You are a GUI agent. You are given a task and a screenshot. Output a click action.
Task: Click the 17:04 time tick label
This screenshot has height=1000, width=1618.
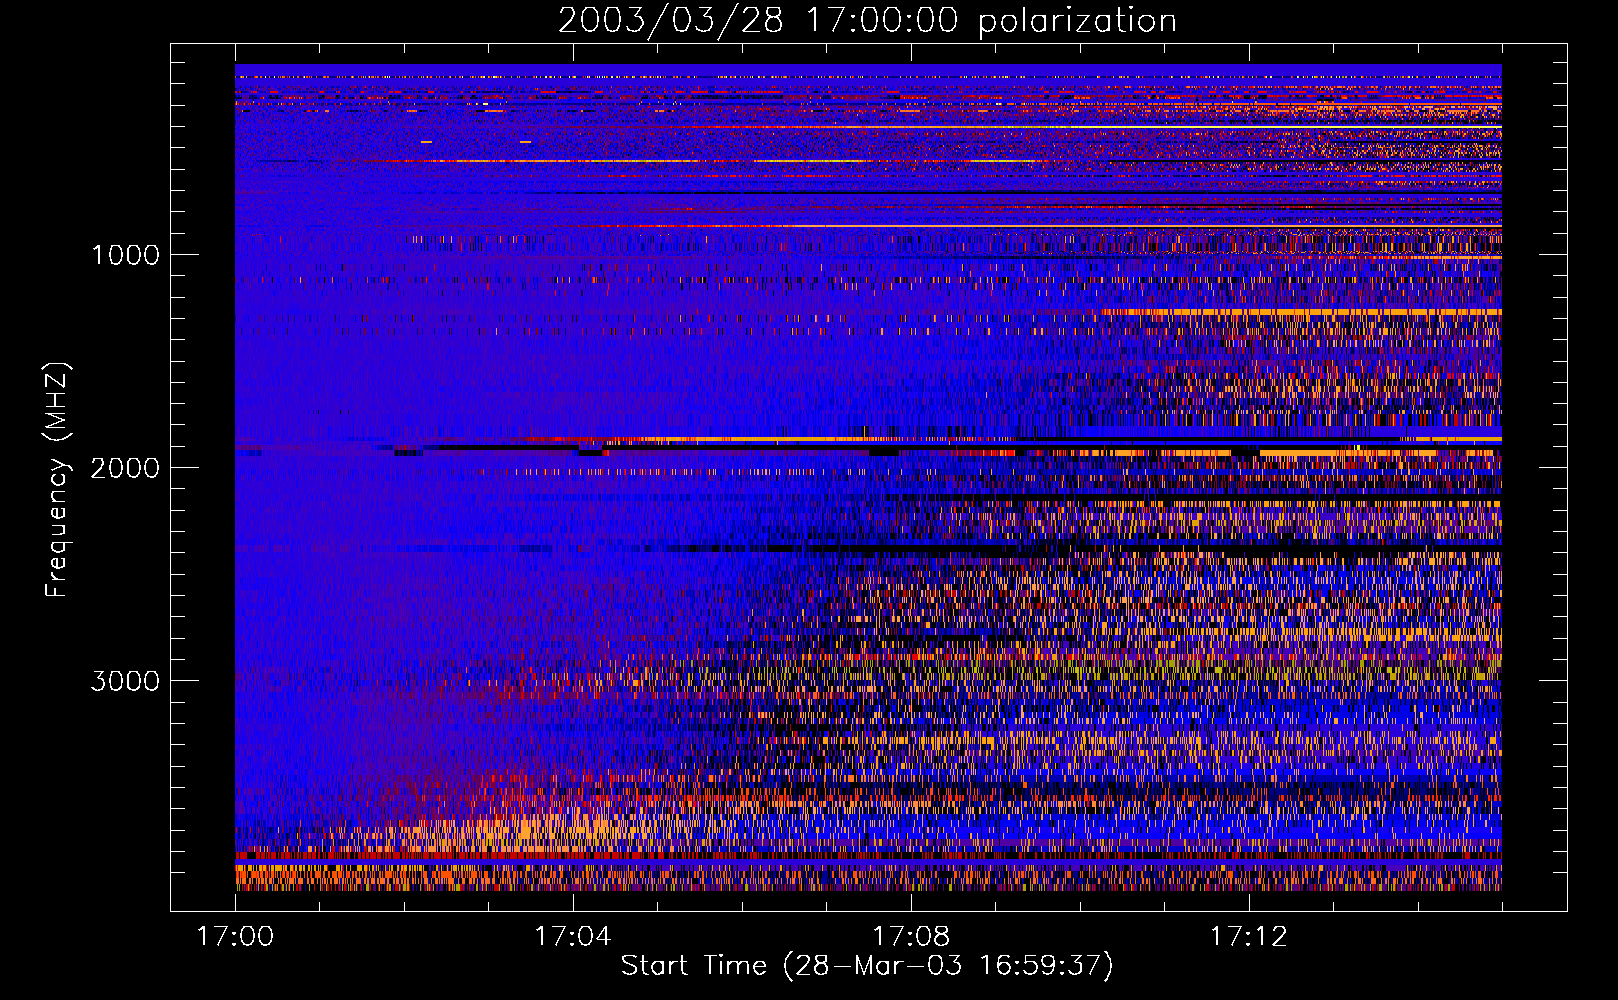(573, 937)
